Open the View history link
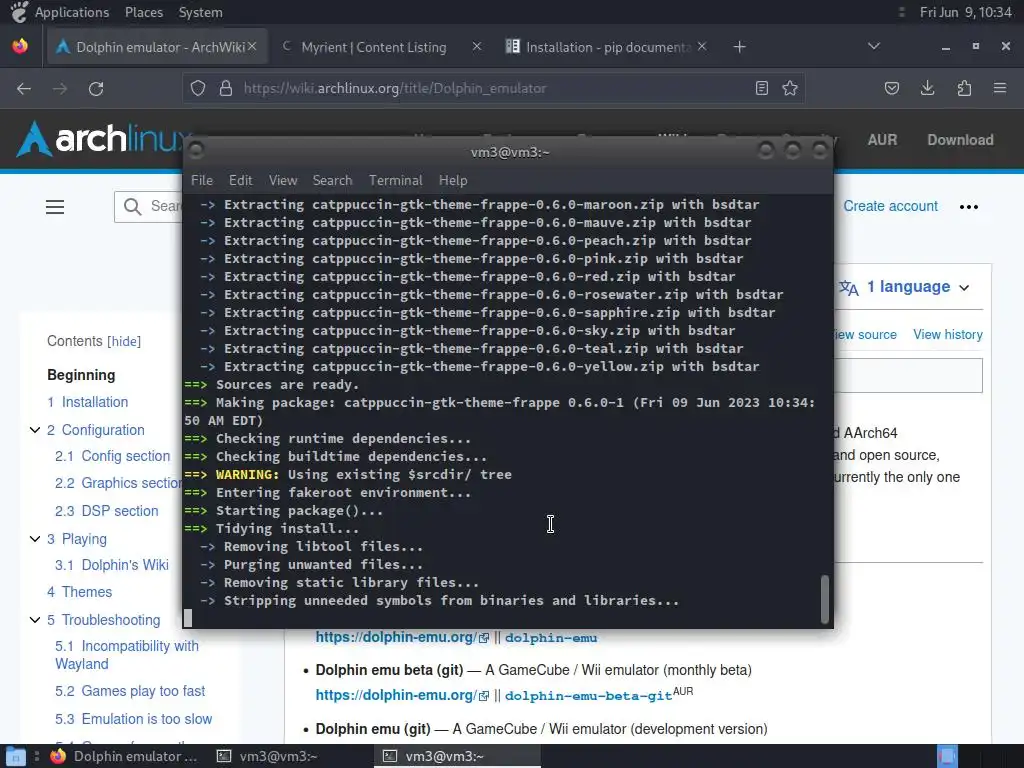 [x=948, y=334]
